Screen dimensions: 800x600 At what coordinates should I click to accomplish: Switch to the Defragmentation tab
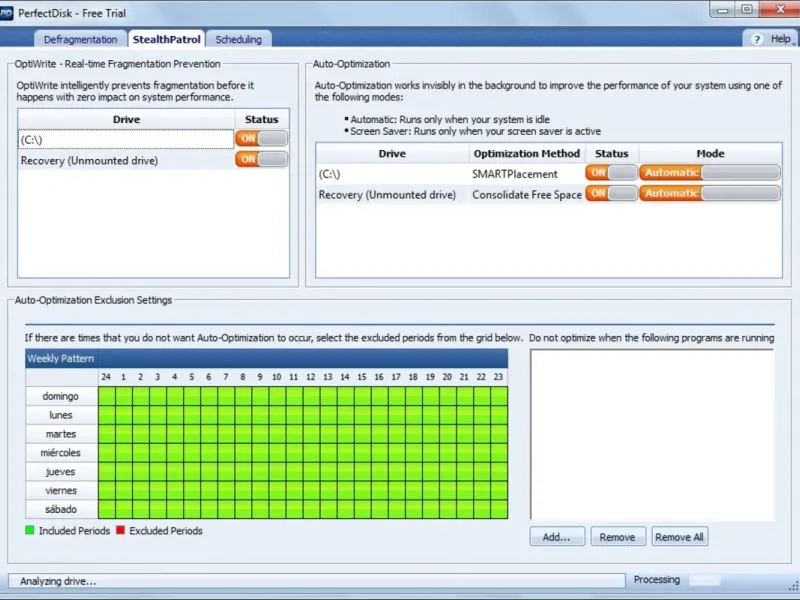[x=80, y=39]
